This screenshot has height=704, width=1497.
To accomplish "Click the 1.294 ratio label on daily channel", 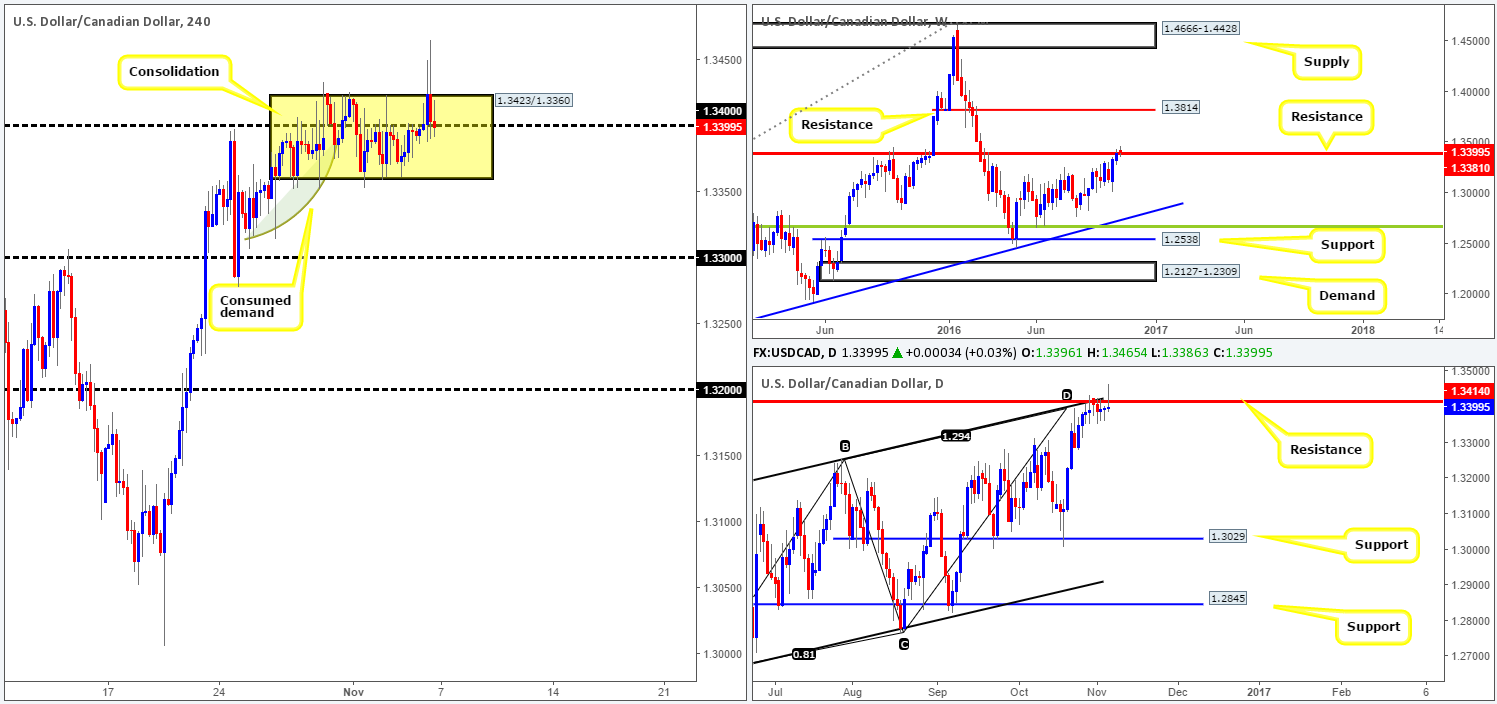I will [955, 436].
